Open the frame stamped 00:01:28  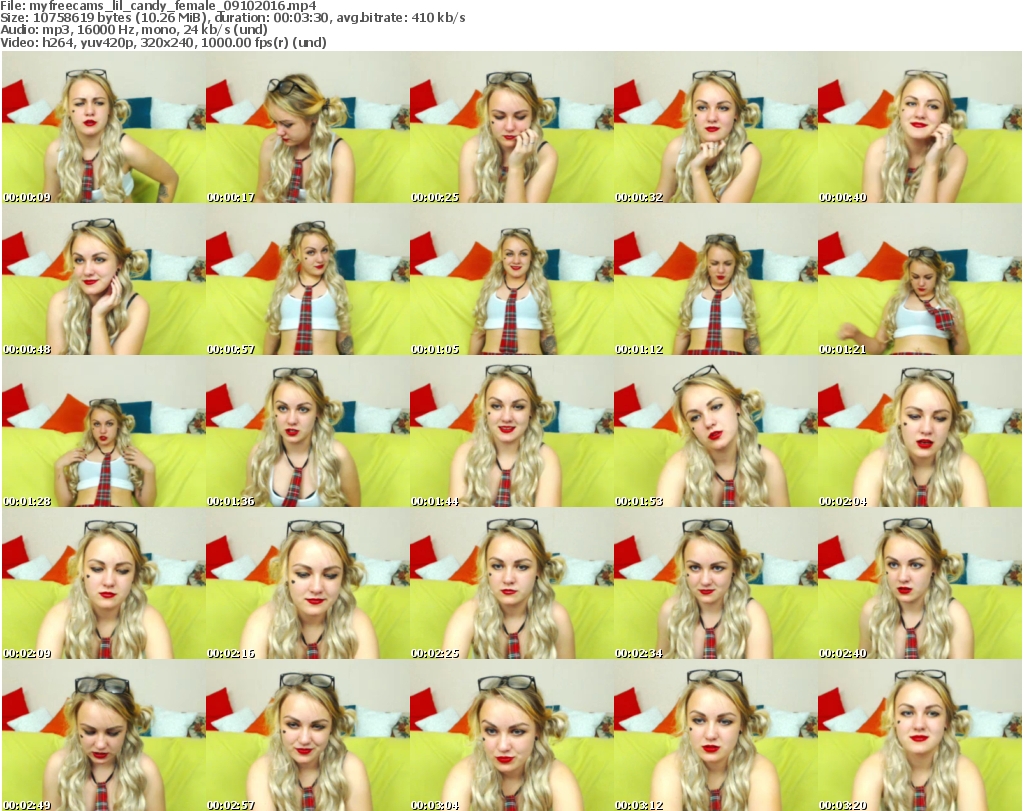click(x=104, y=432)
